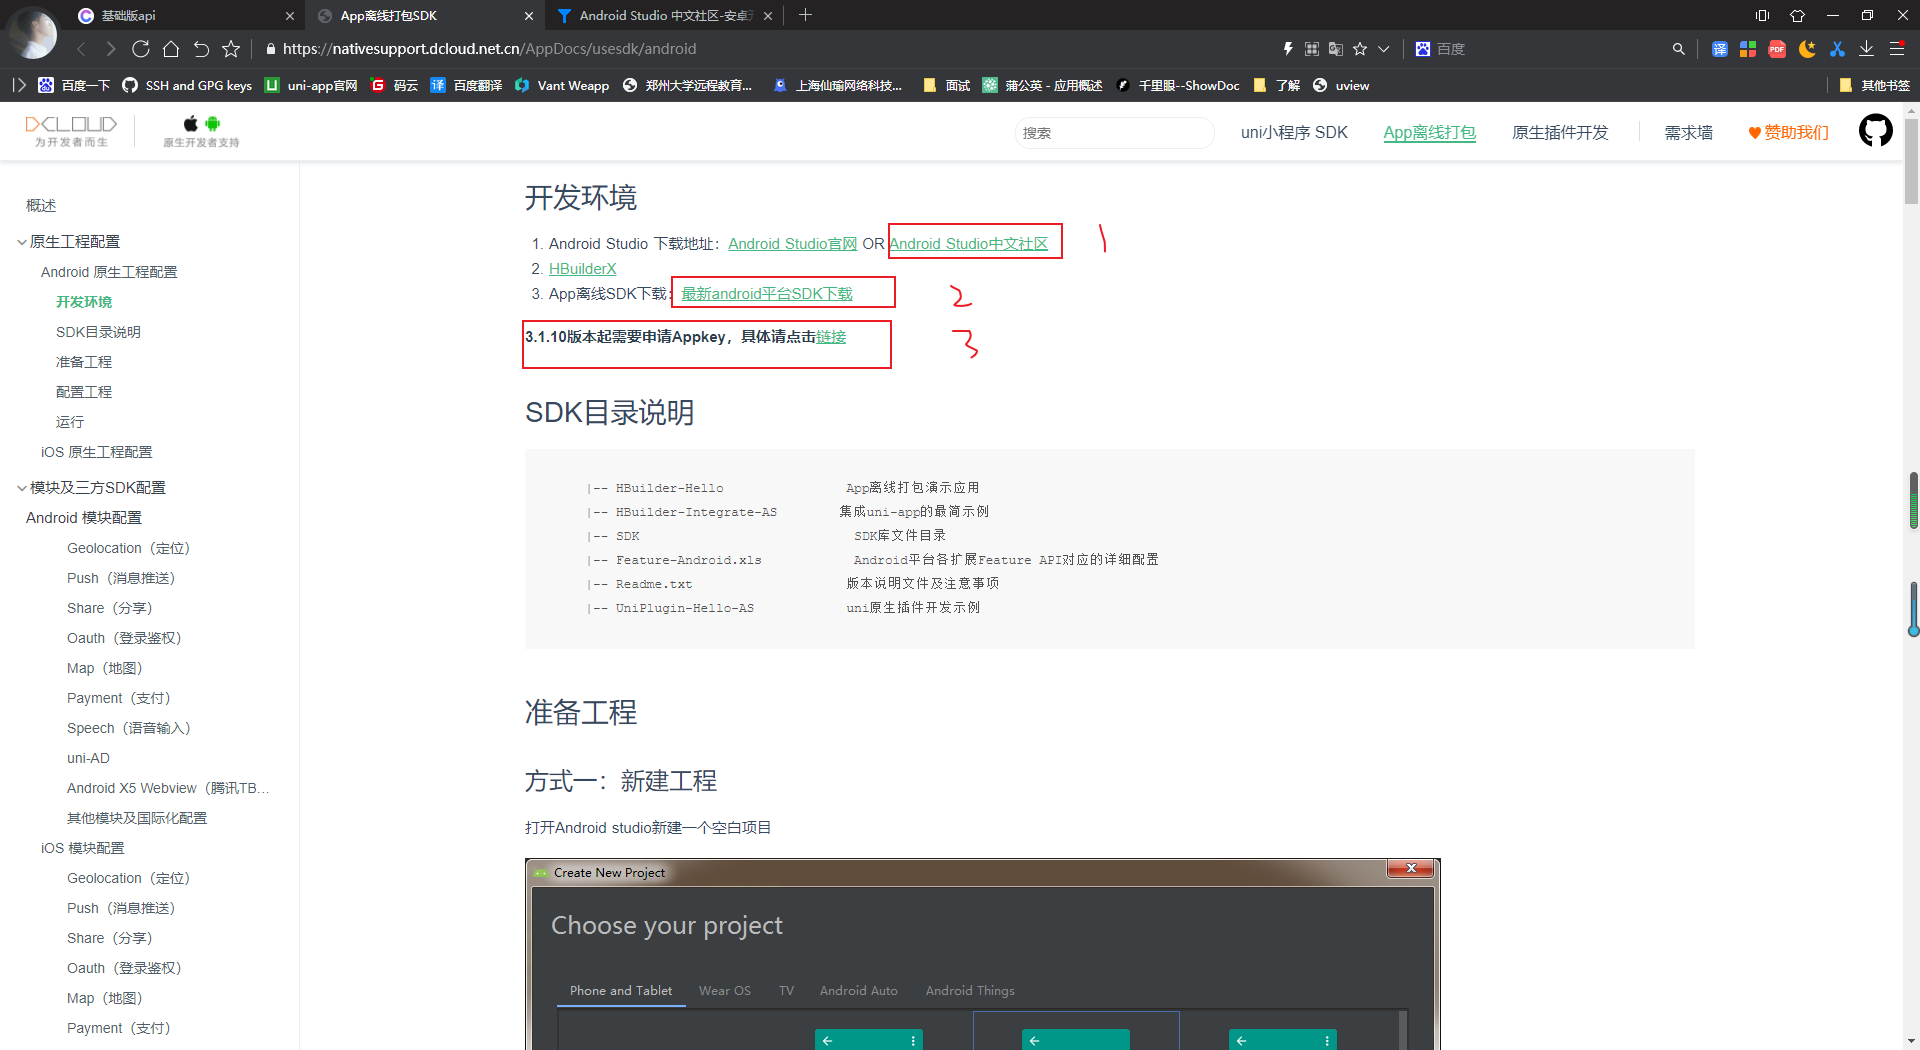Select SDK目录说明 in the sidebar

[x=98, y=332]
